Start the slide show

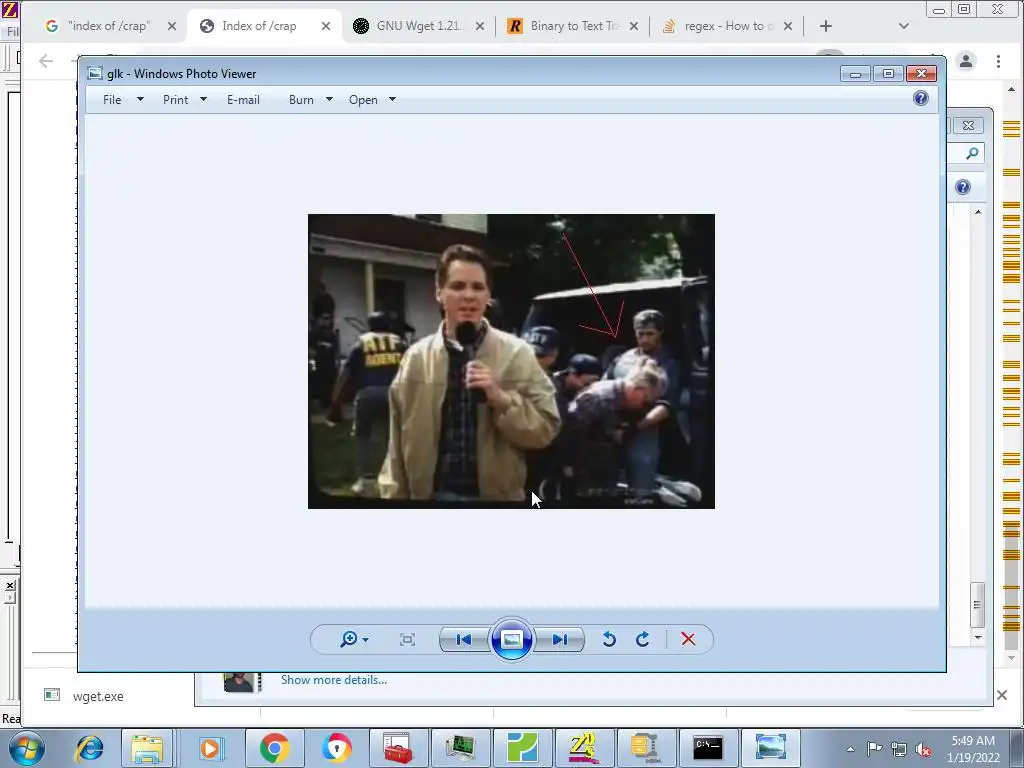(x=511, y=639)
